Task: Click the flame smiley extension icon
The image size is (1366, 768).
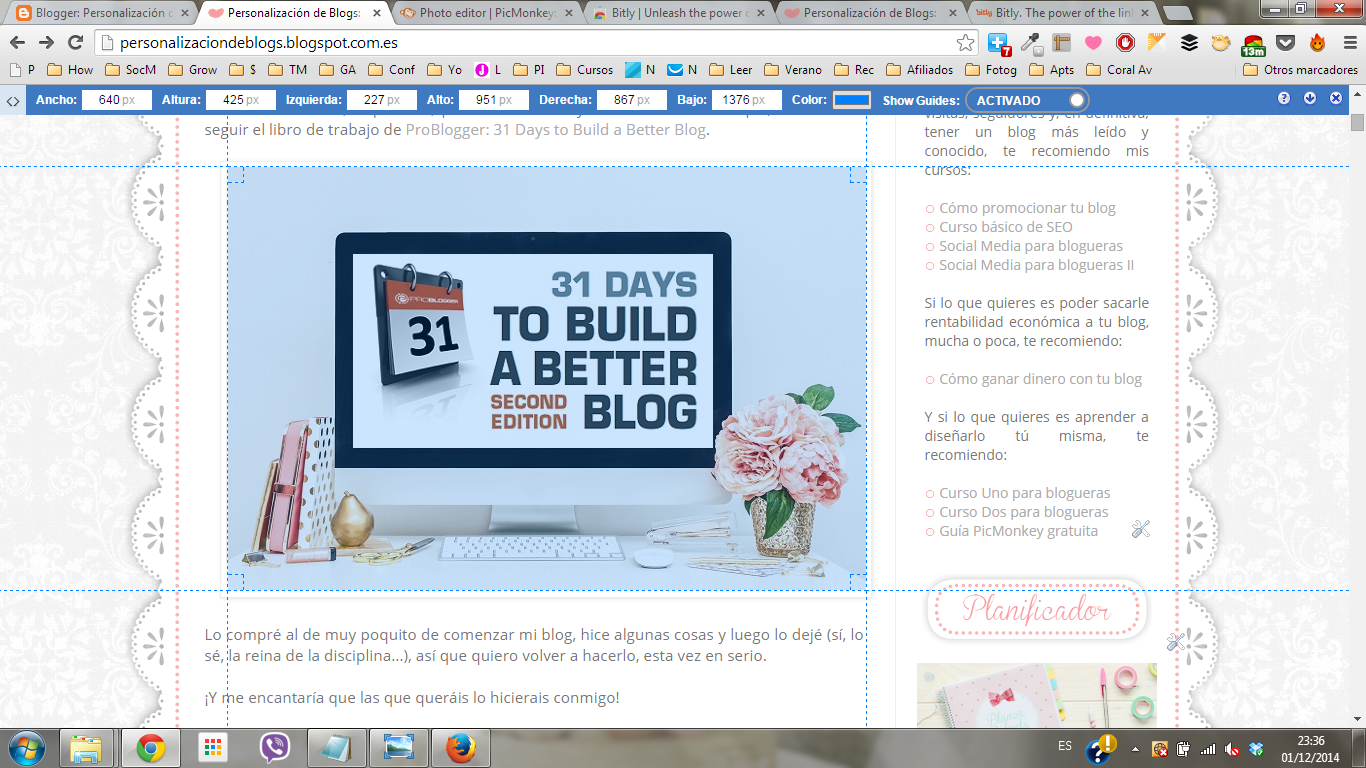Action: pyautogui.click(x=1317, y=43)
